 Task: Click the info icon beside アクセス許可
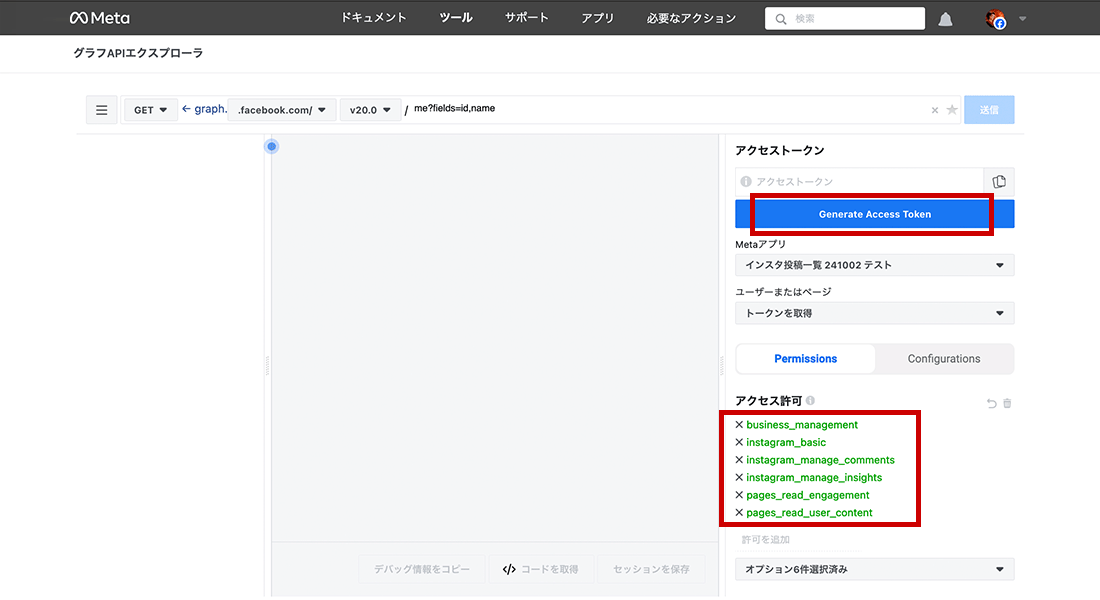(x=810, y=401)
